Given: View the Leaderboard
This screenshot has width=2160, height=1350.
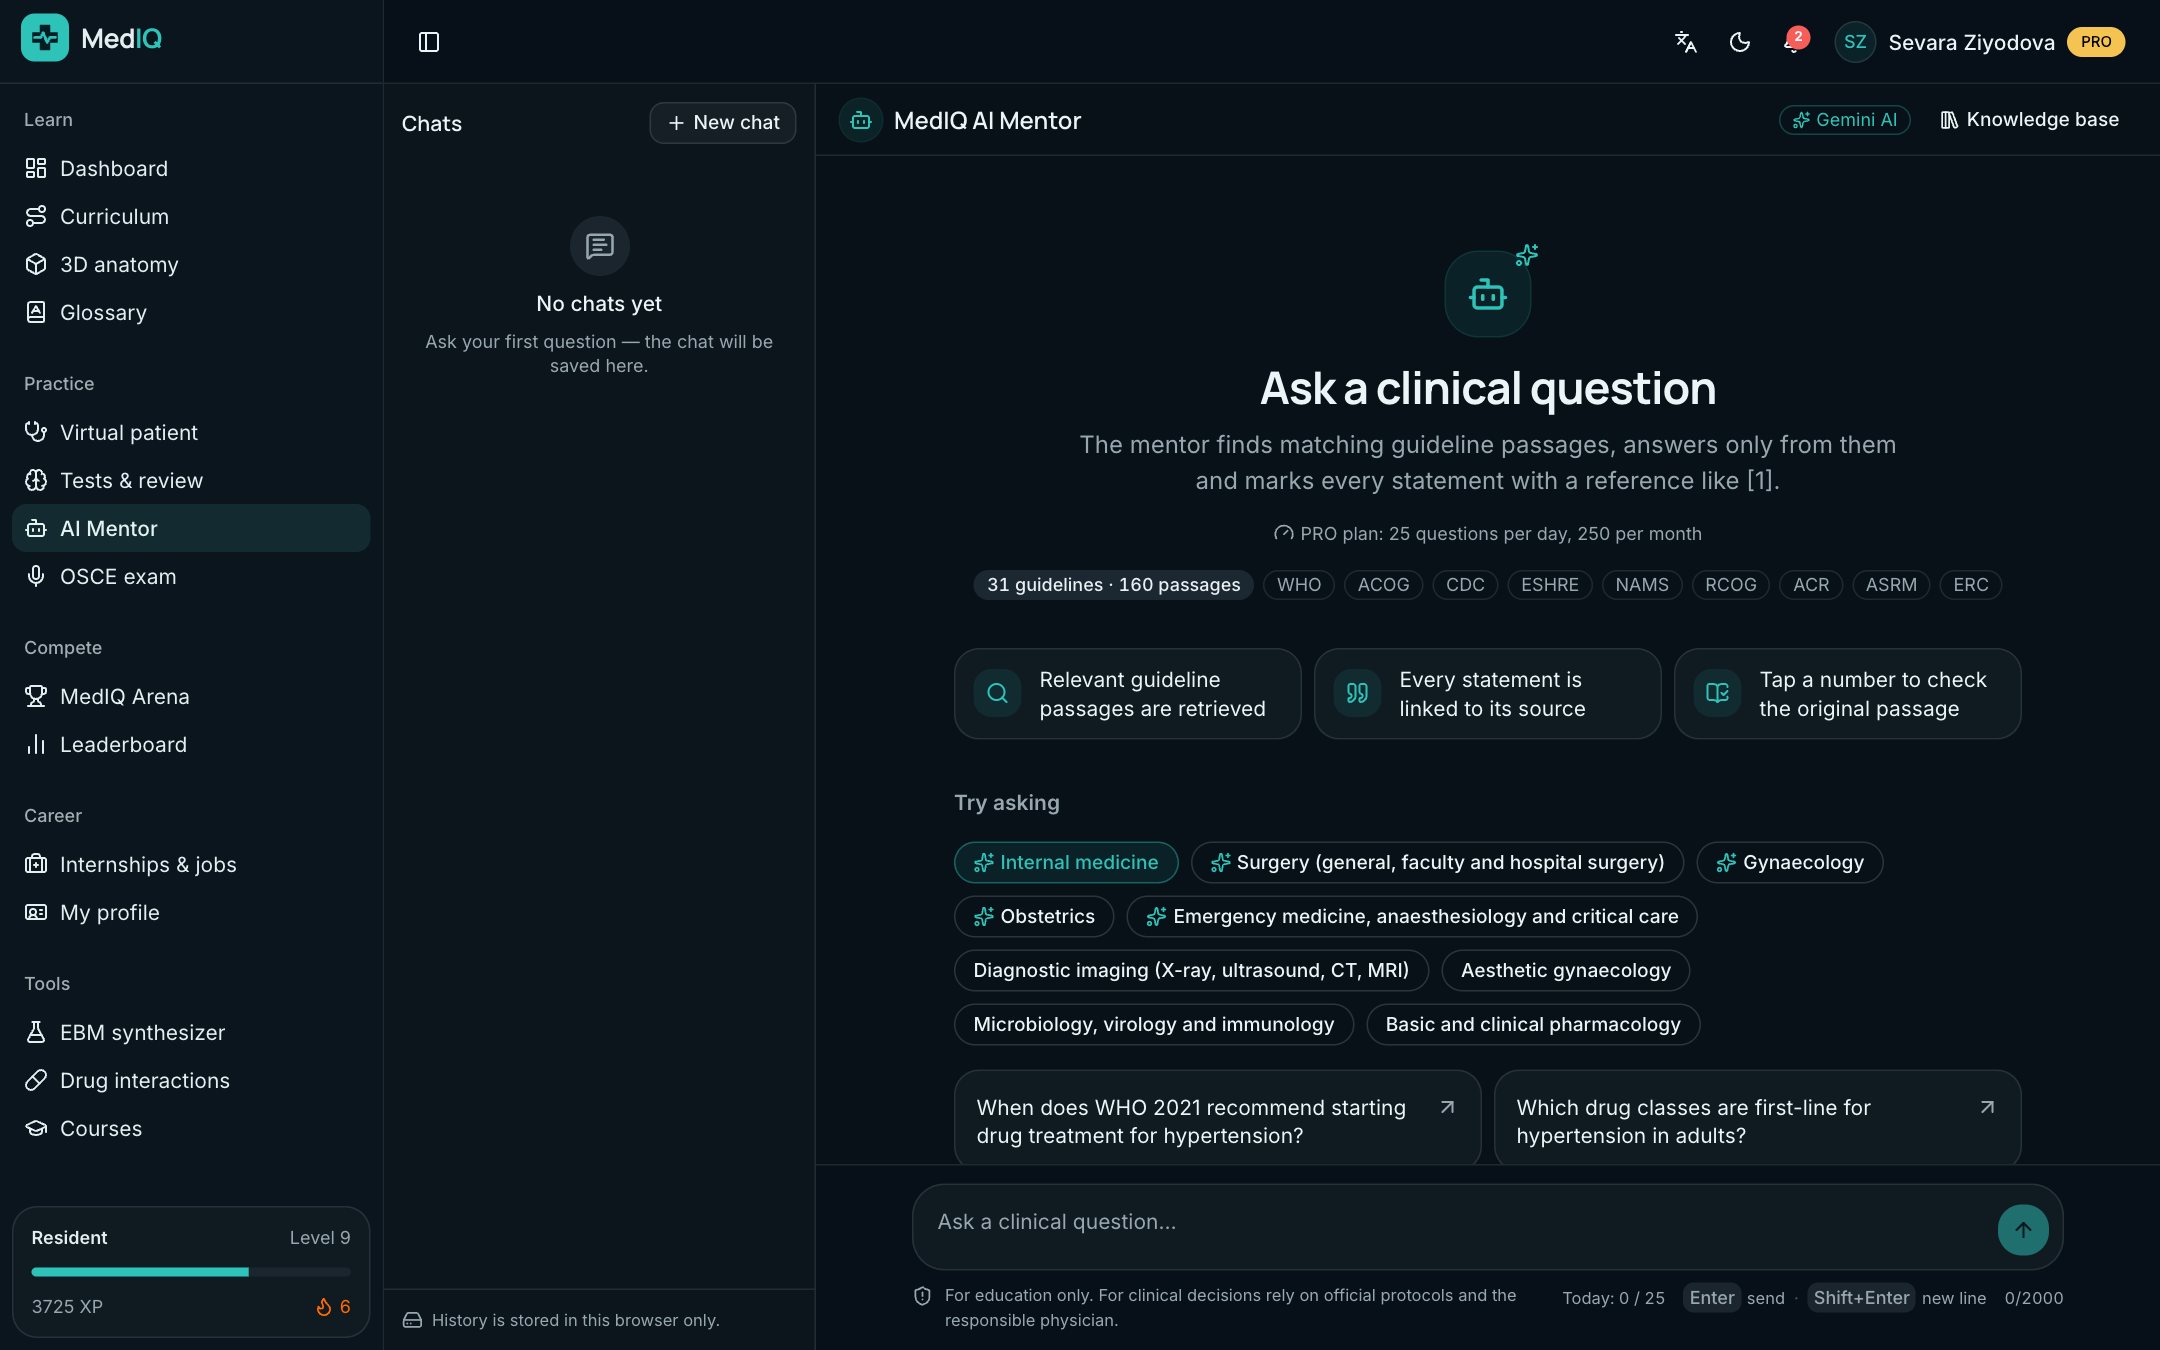Looking at the screenshot, I should [191, 744].
